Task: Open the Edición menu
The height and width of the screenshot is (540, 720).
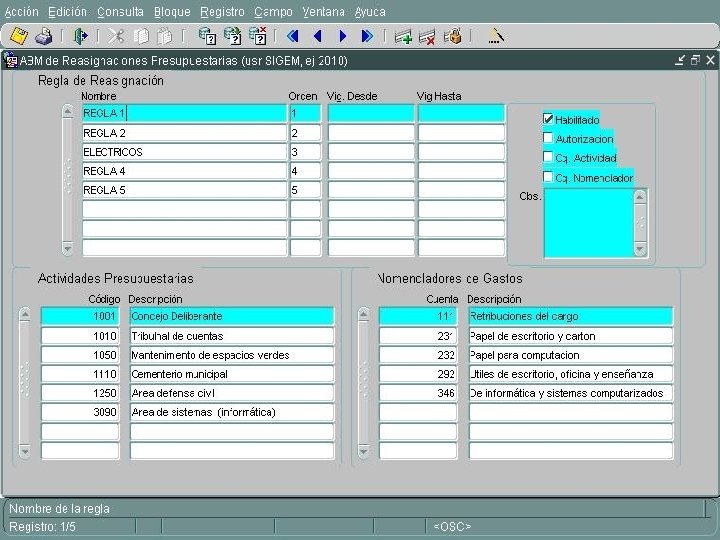Action: [68, 11]
